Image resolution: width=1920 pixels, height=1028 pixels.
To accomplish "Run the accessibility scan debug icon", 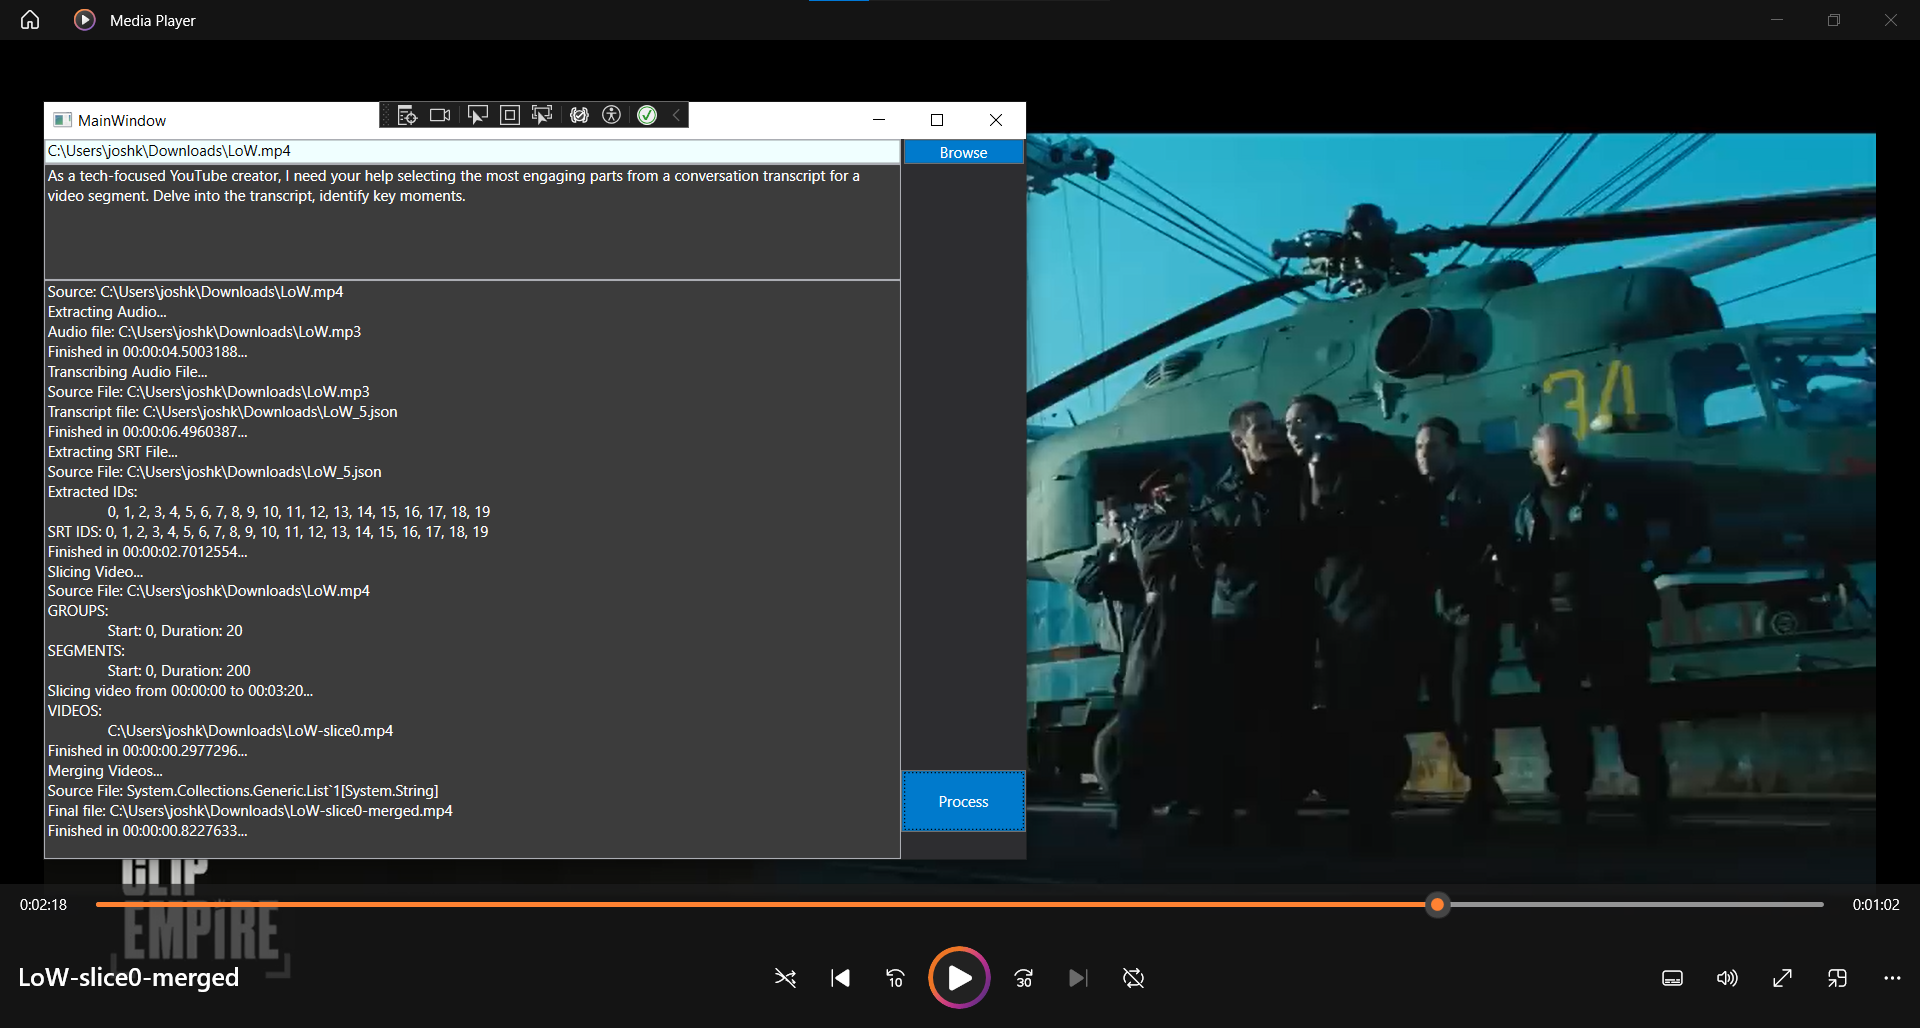I will tap(612, 115).
